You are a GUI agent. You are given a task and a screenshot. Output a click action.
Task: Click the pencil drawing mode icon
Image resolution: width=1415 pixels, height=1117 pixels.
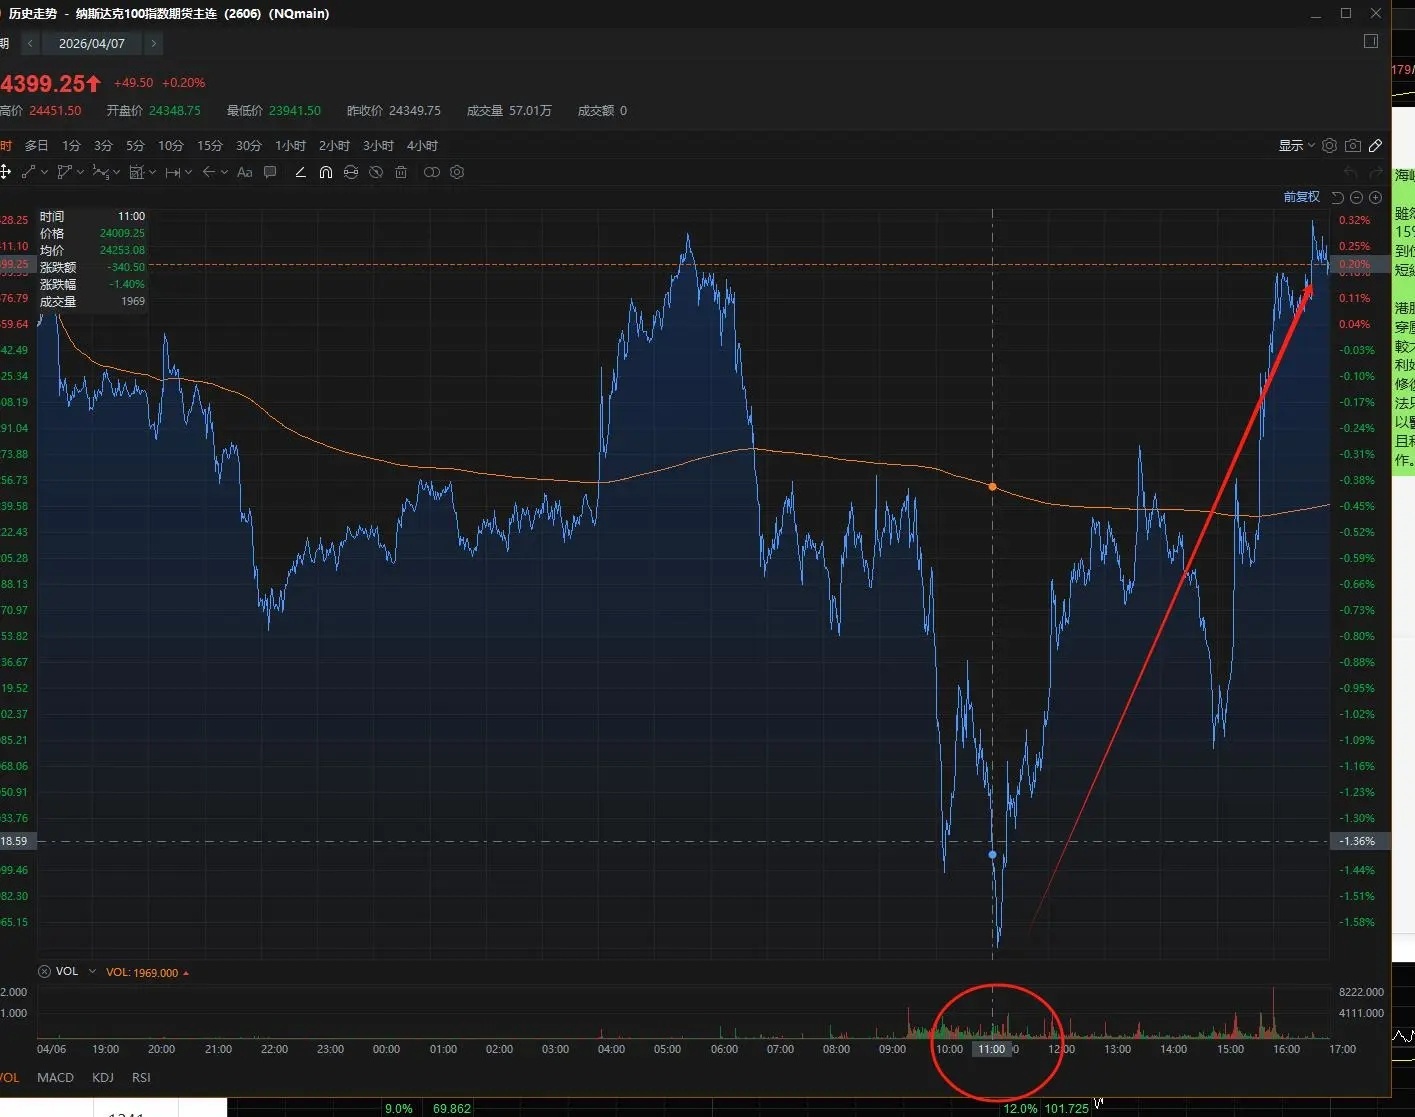(x=1376, y=146)
